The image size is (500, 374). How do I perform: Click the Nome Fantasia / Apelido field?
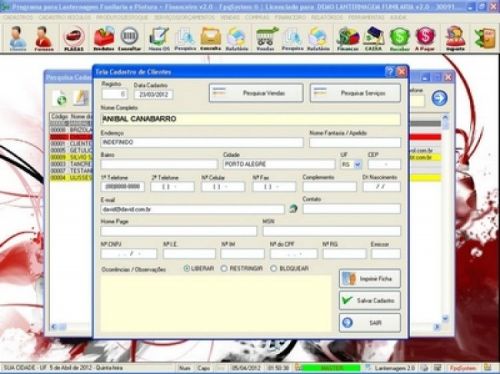pyautogui.click(x=355, y=143)
